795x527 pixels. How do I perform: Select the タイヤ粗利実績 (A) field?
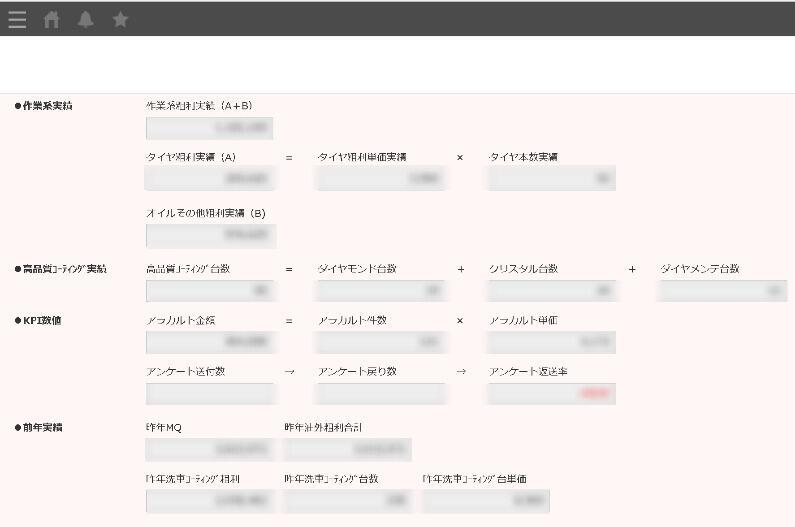(209, 178)
